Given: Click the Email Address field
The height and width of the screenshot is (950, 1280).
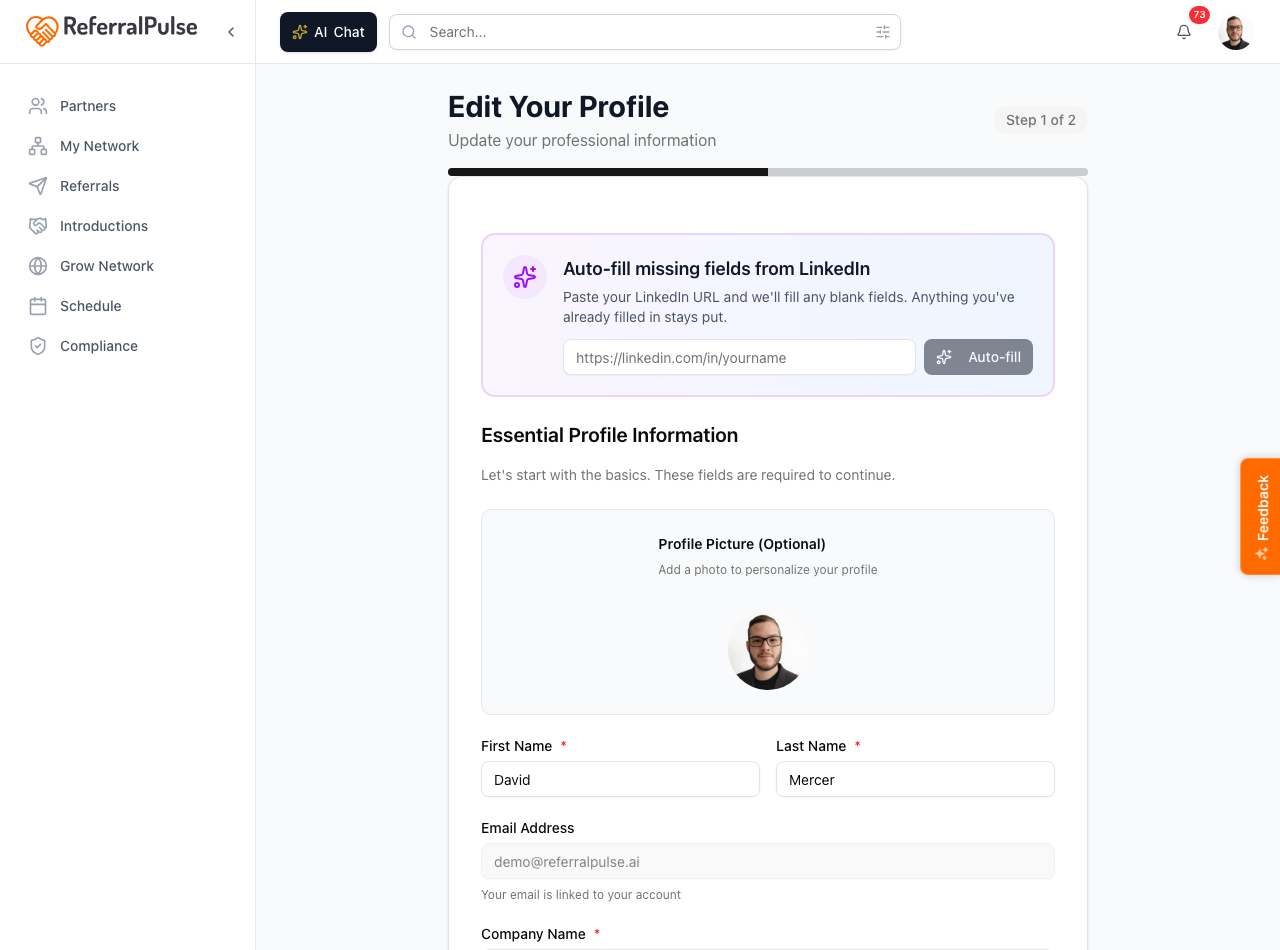Looking at the screenshot, I should pos(768,861).
